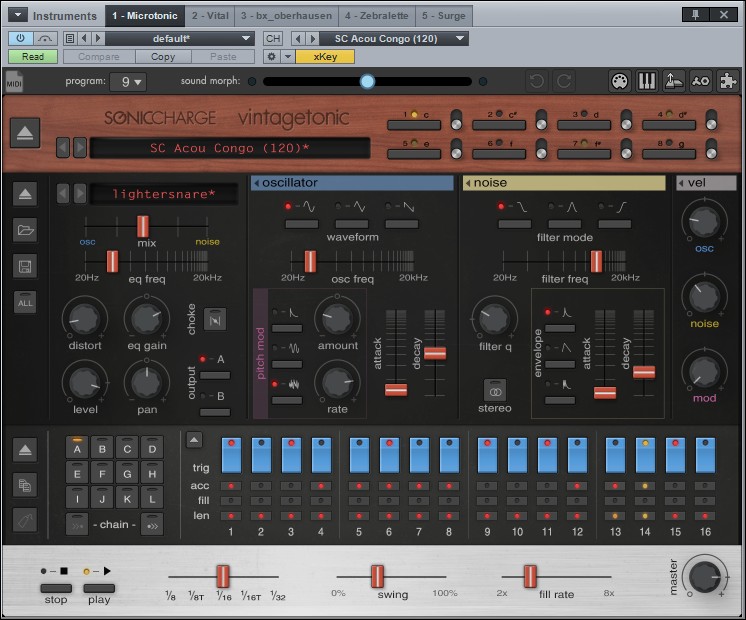
Task: Collapse the oscillator section header arrow
Action: coord(256,183)
